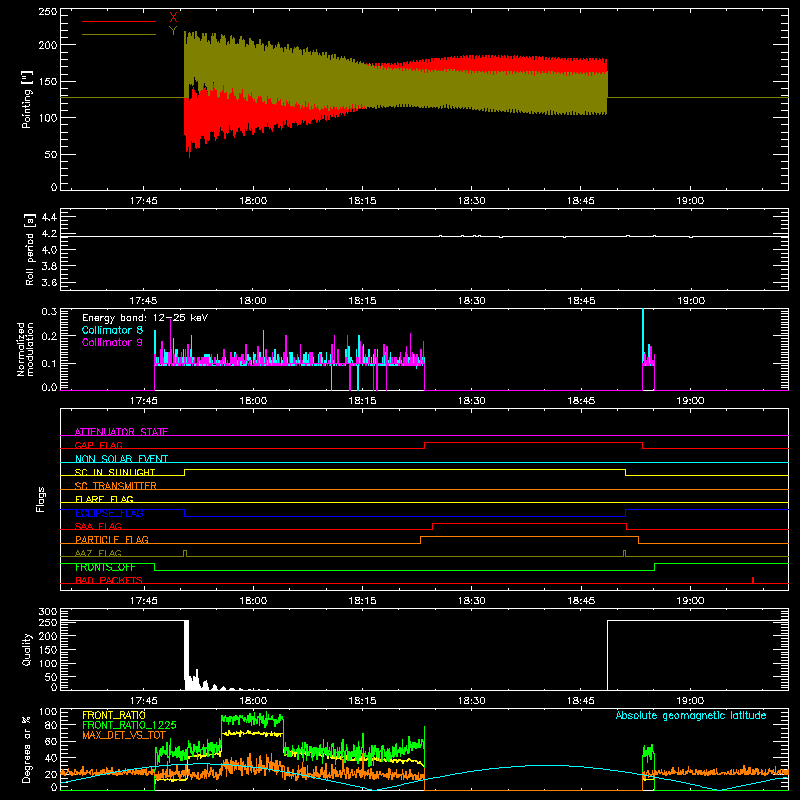Click the 18:15 label under the Pointing plot

362,201
